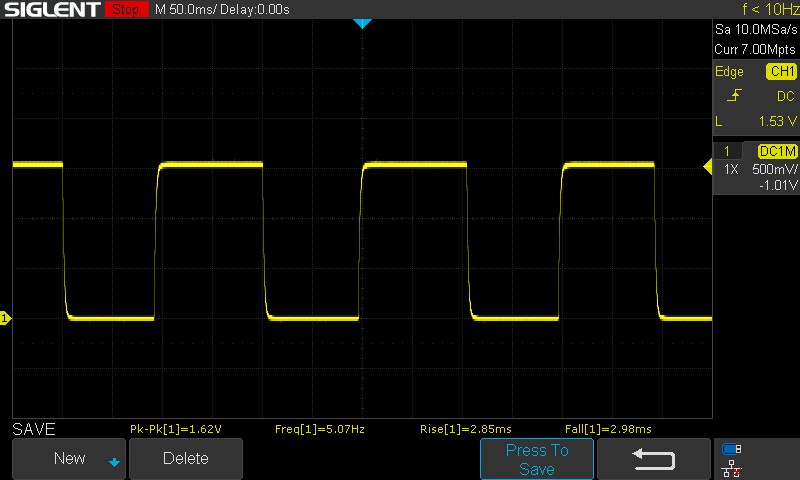Click the USB device status icon
Screen dimensions: 800x480
[x=732, y=449]
